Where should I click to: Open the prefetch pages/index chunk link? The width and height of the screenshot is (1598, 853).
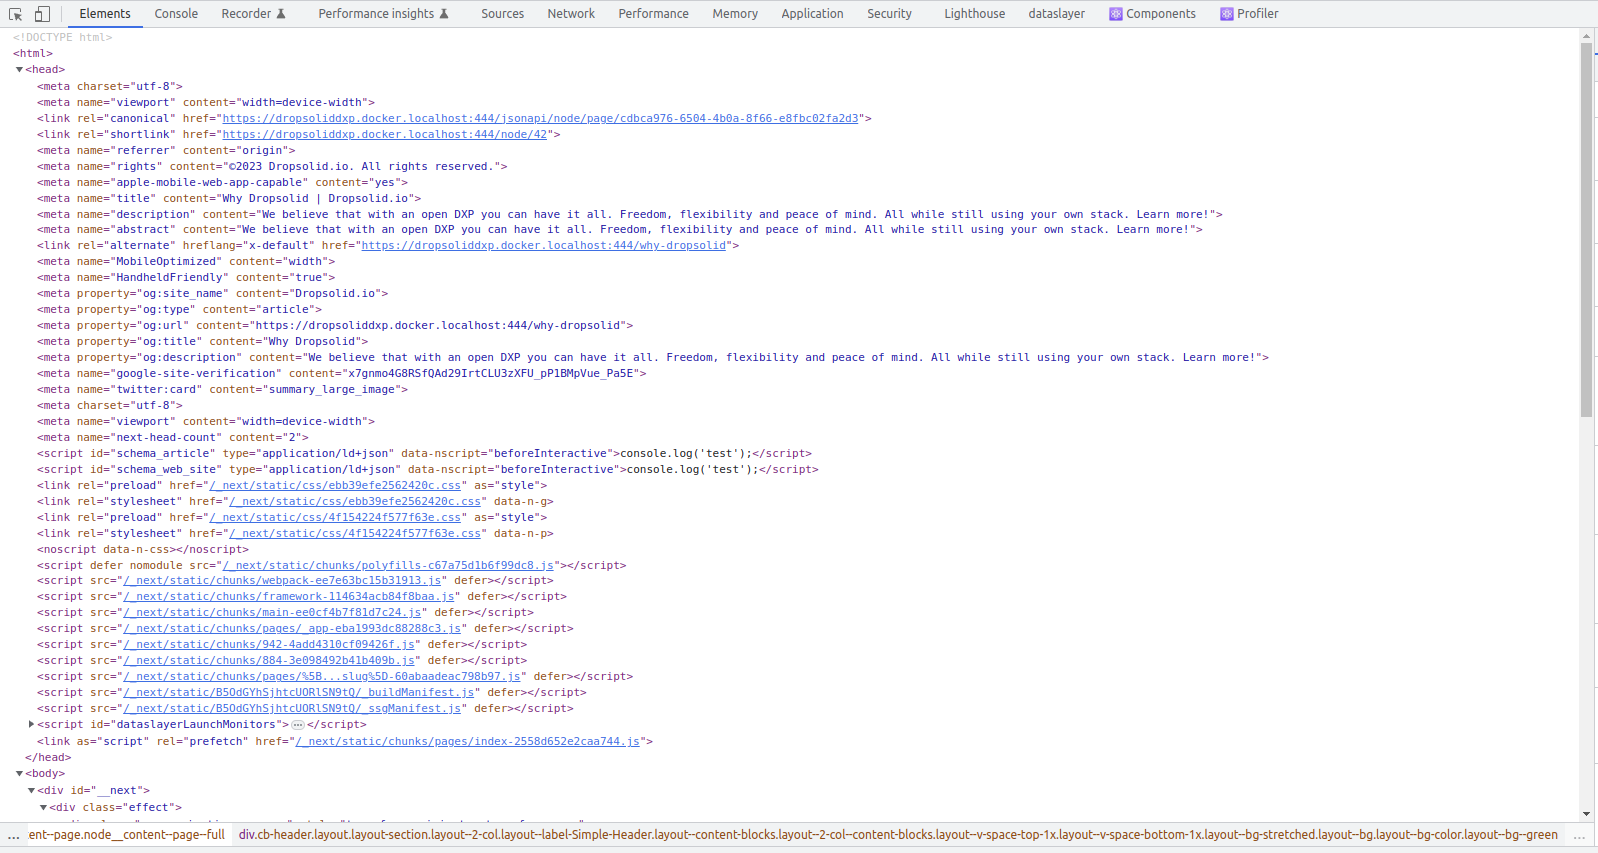click(468, 741)
